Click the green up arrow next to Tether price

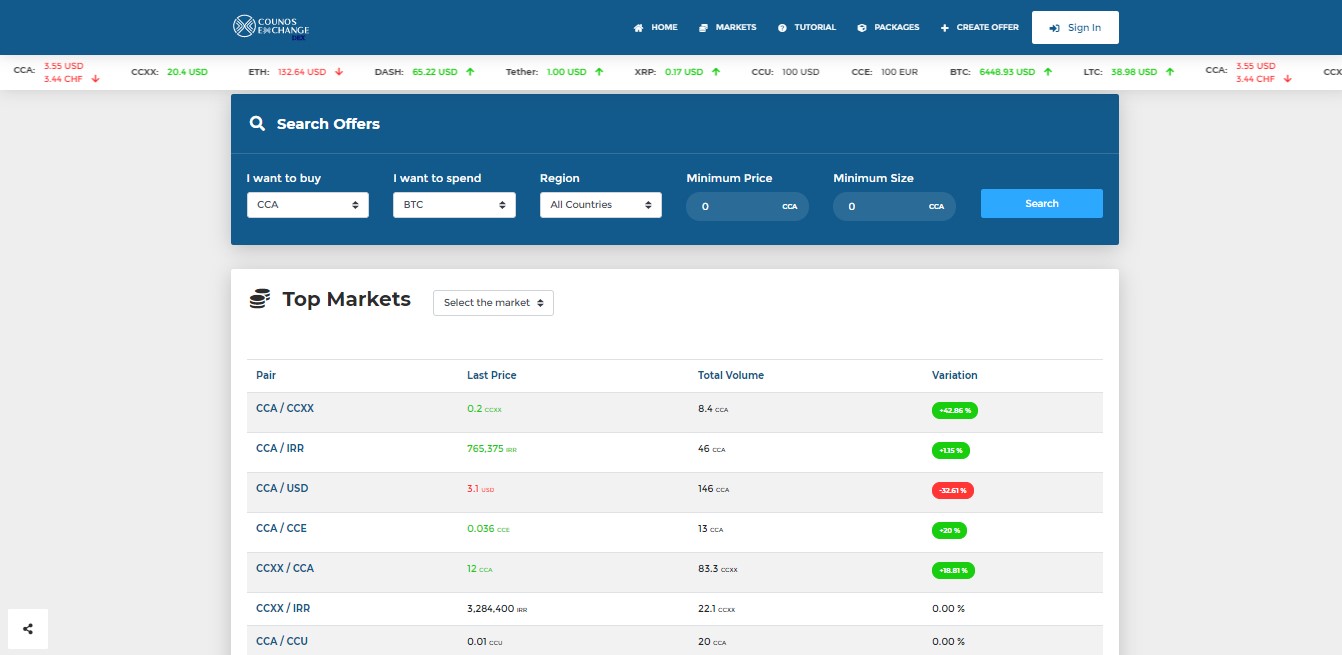point(599,72)
